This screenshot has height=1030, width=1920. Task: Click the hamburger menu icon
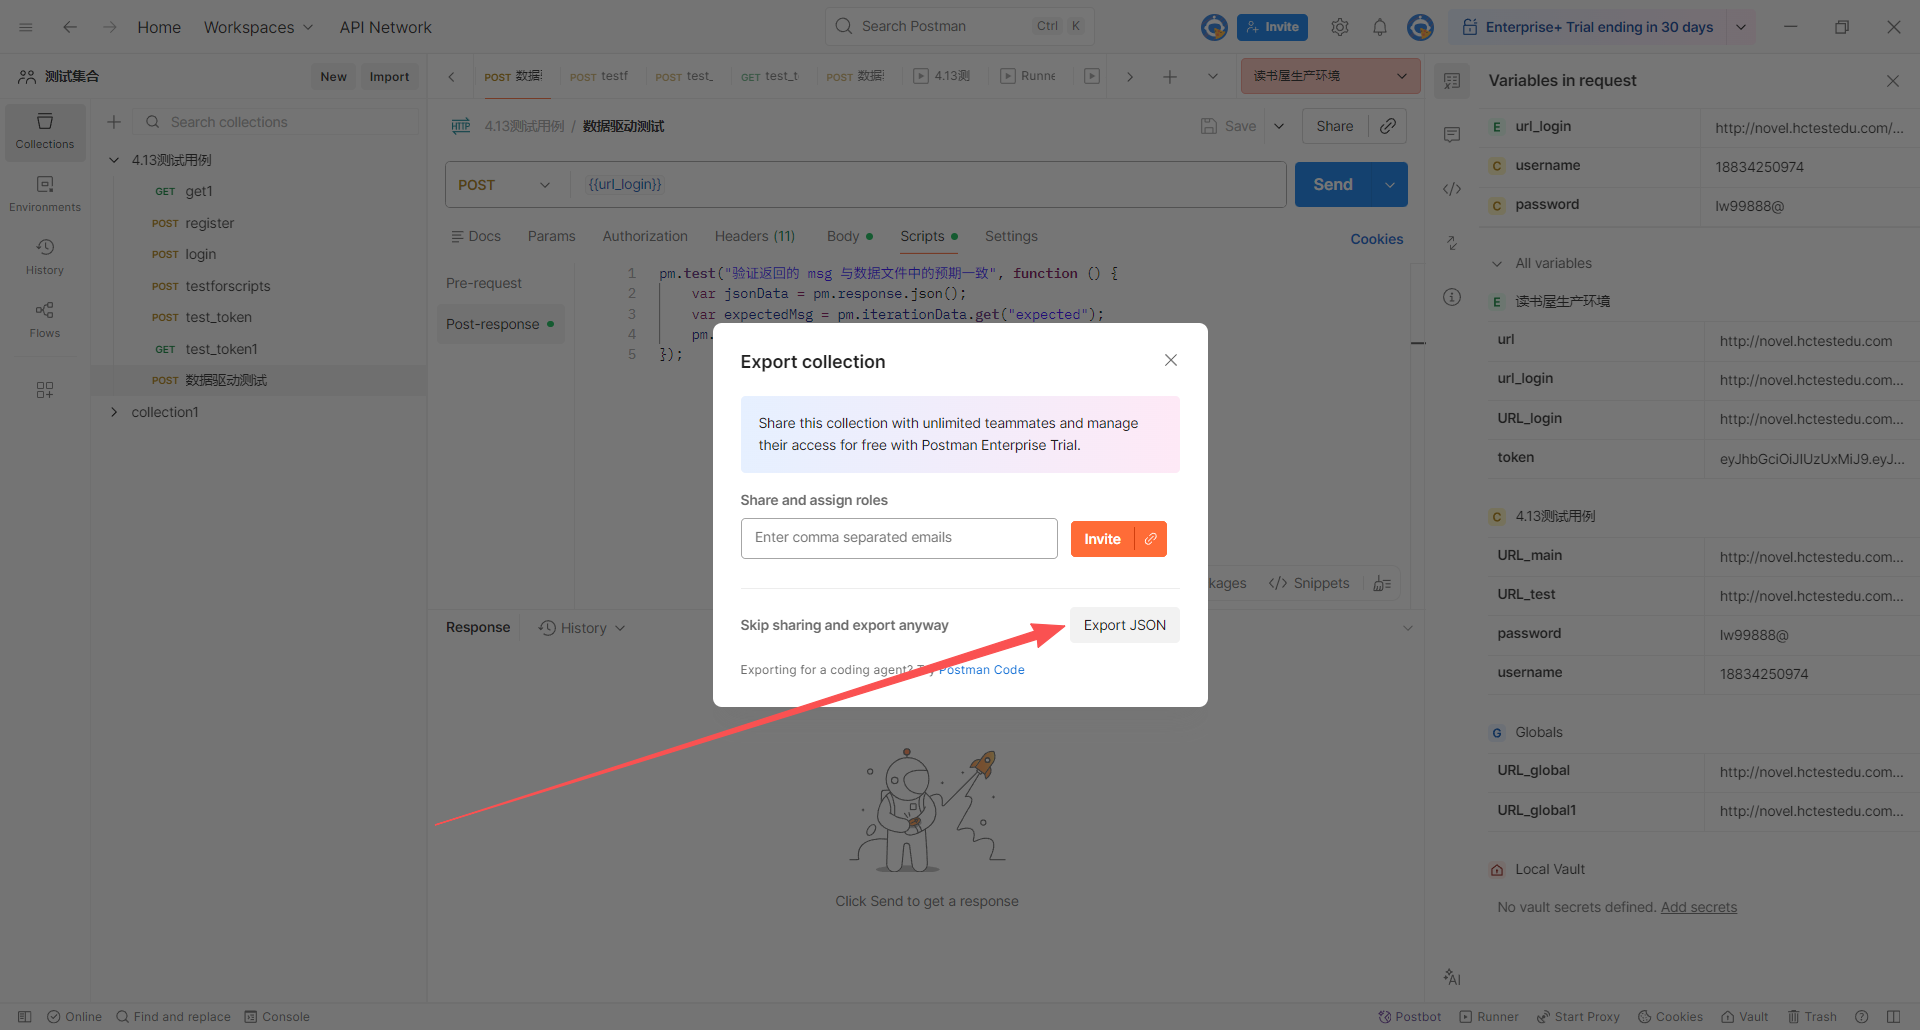click(x=26, y=27)
